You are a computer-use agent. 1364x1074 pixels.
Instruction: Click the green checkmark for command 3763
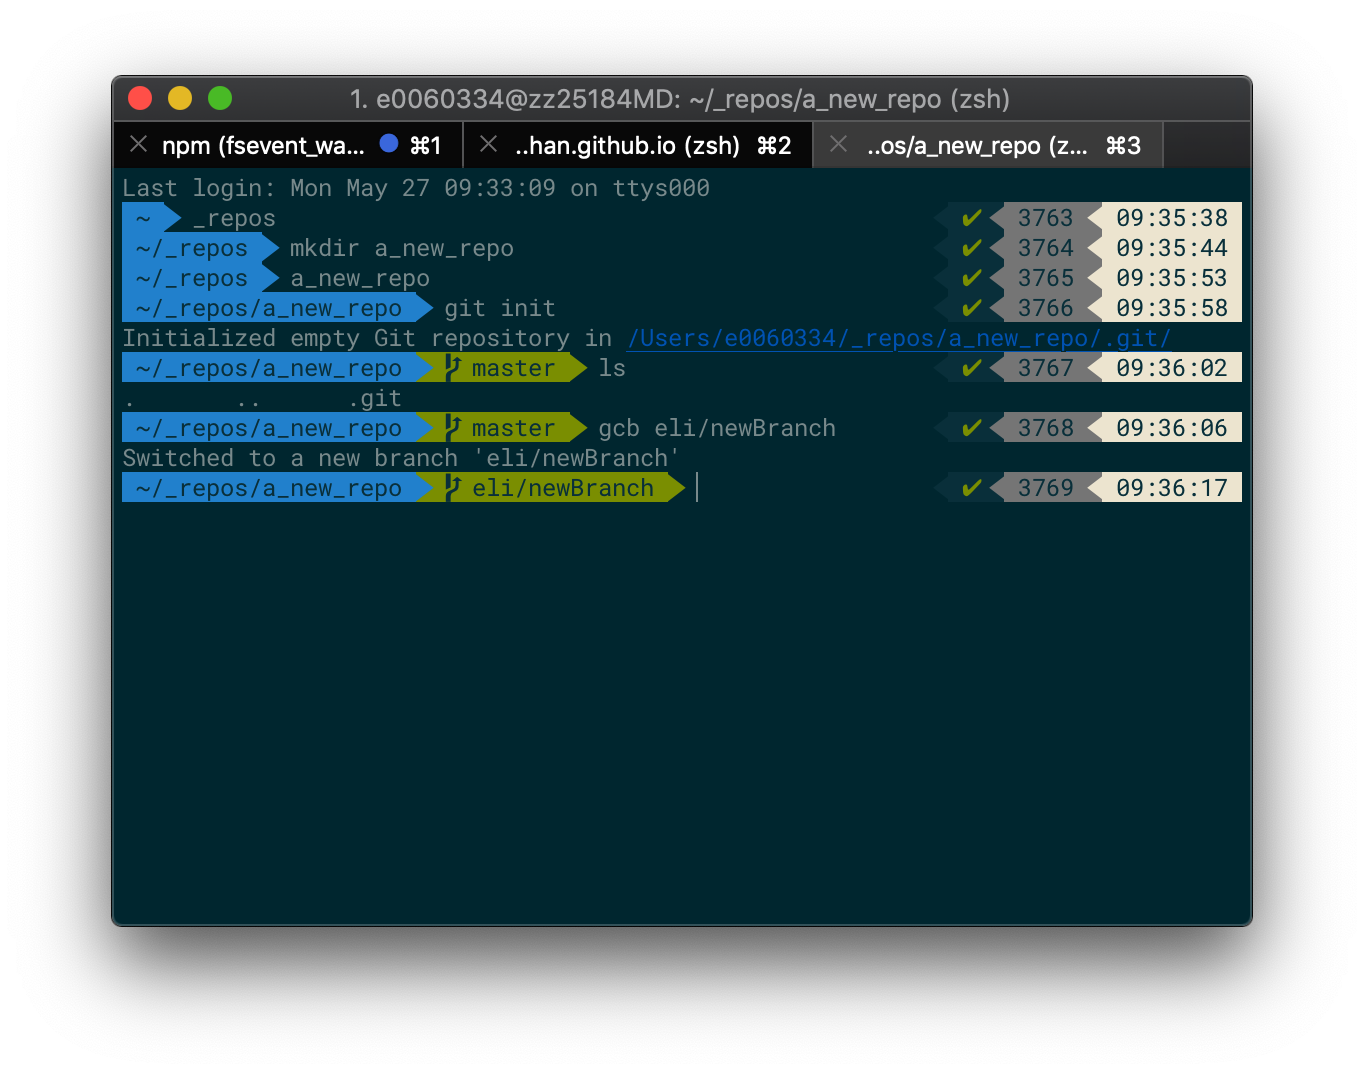point(971,217)
